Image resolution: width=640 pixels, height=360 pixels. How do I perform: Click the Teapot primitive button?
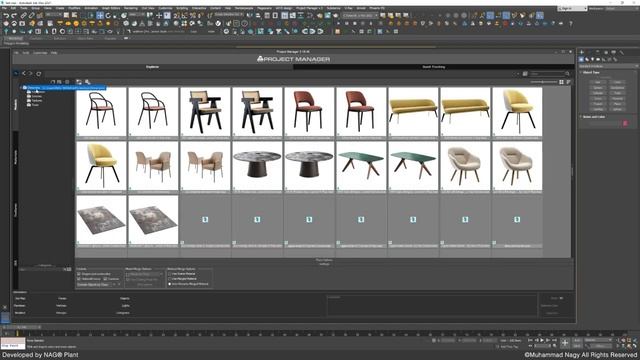[598, 104]
